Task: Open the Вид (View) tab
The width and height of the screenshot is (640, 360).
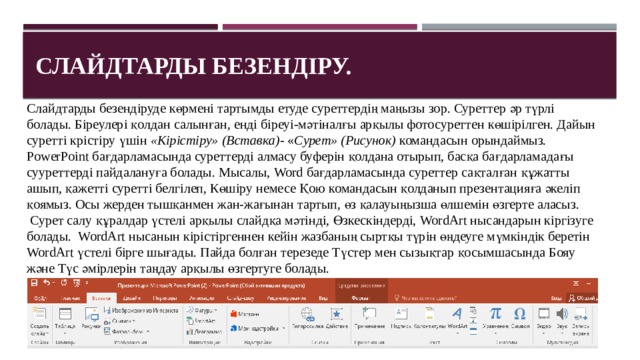Action: [323, 298]
